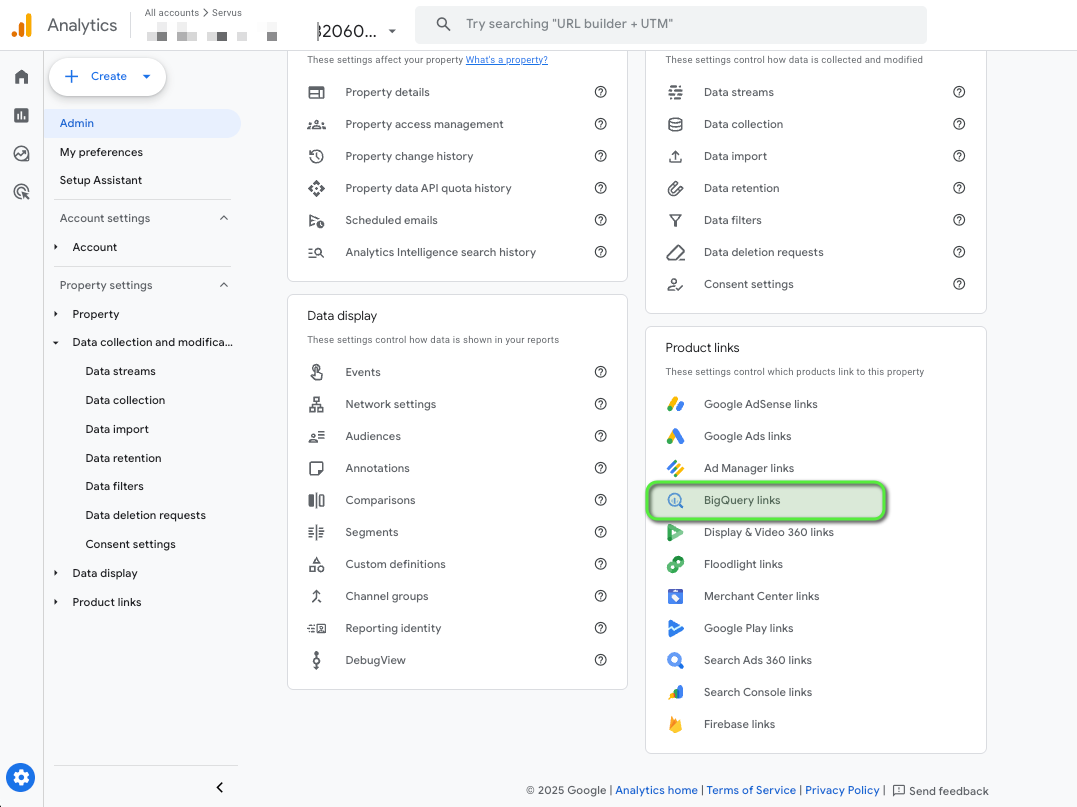Viewport: 1077px width, 807px height.
Task: Open help for Data retention
Action: (959, 188)
